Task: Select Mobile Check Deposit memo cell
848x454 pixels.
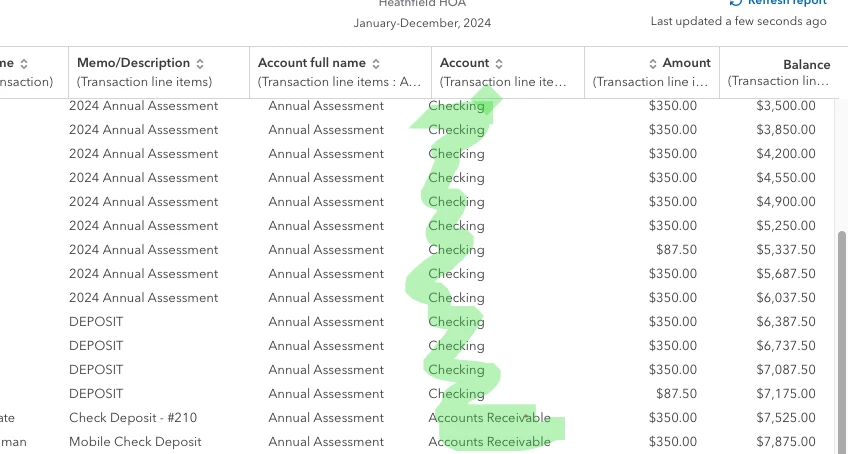Action: point(135,442)
